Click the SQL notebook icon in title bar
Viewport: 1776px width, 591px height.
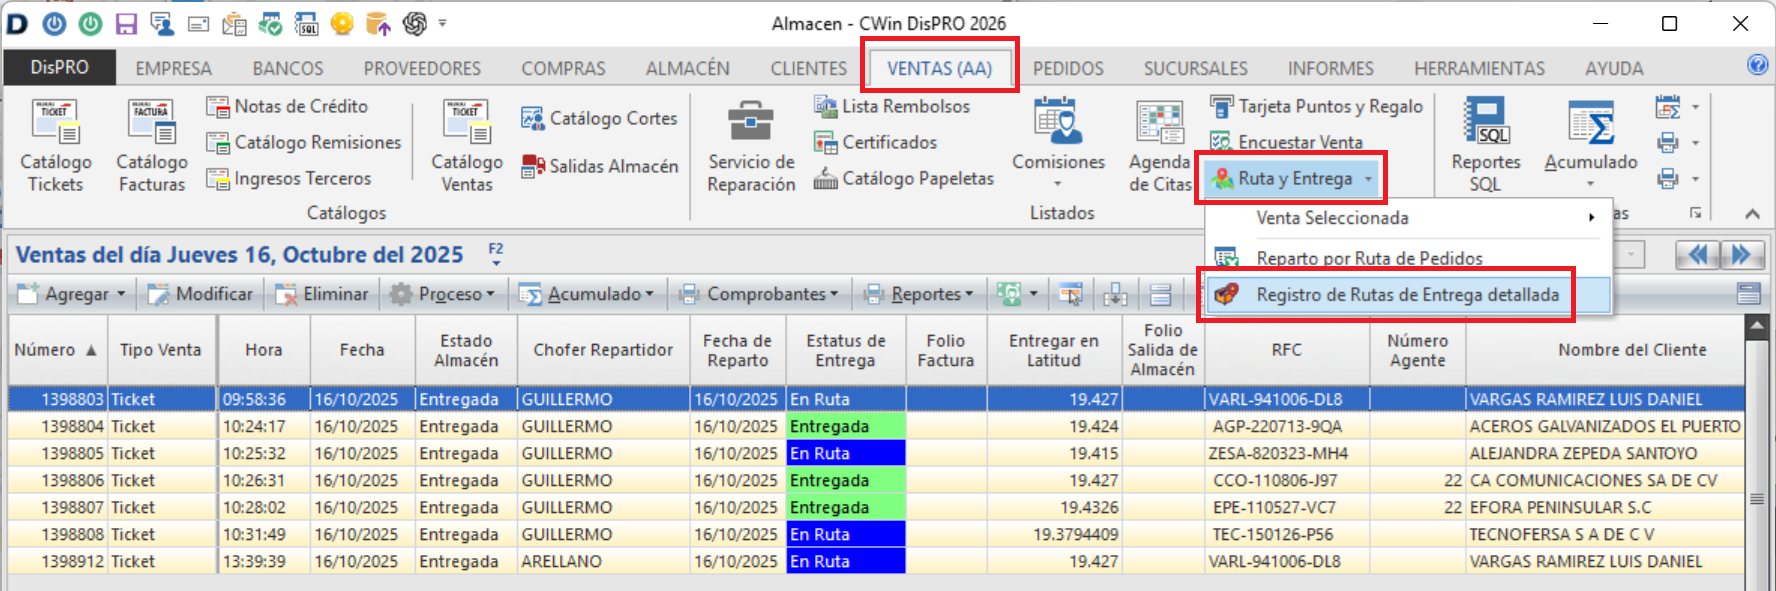click(x=306, y=23)
